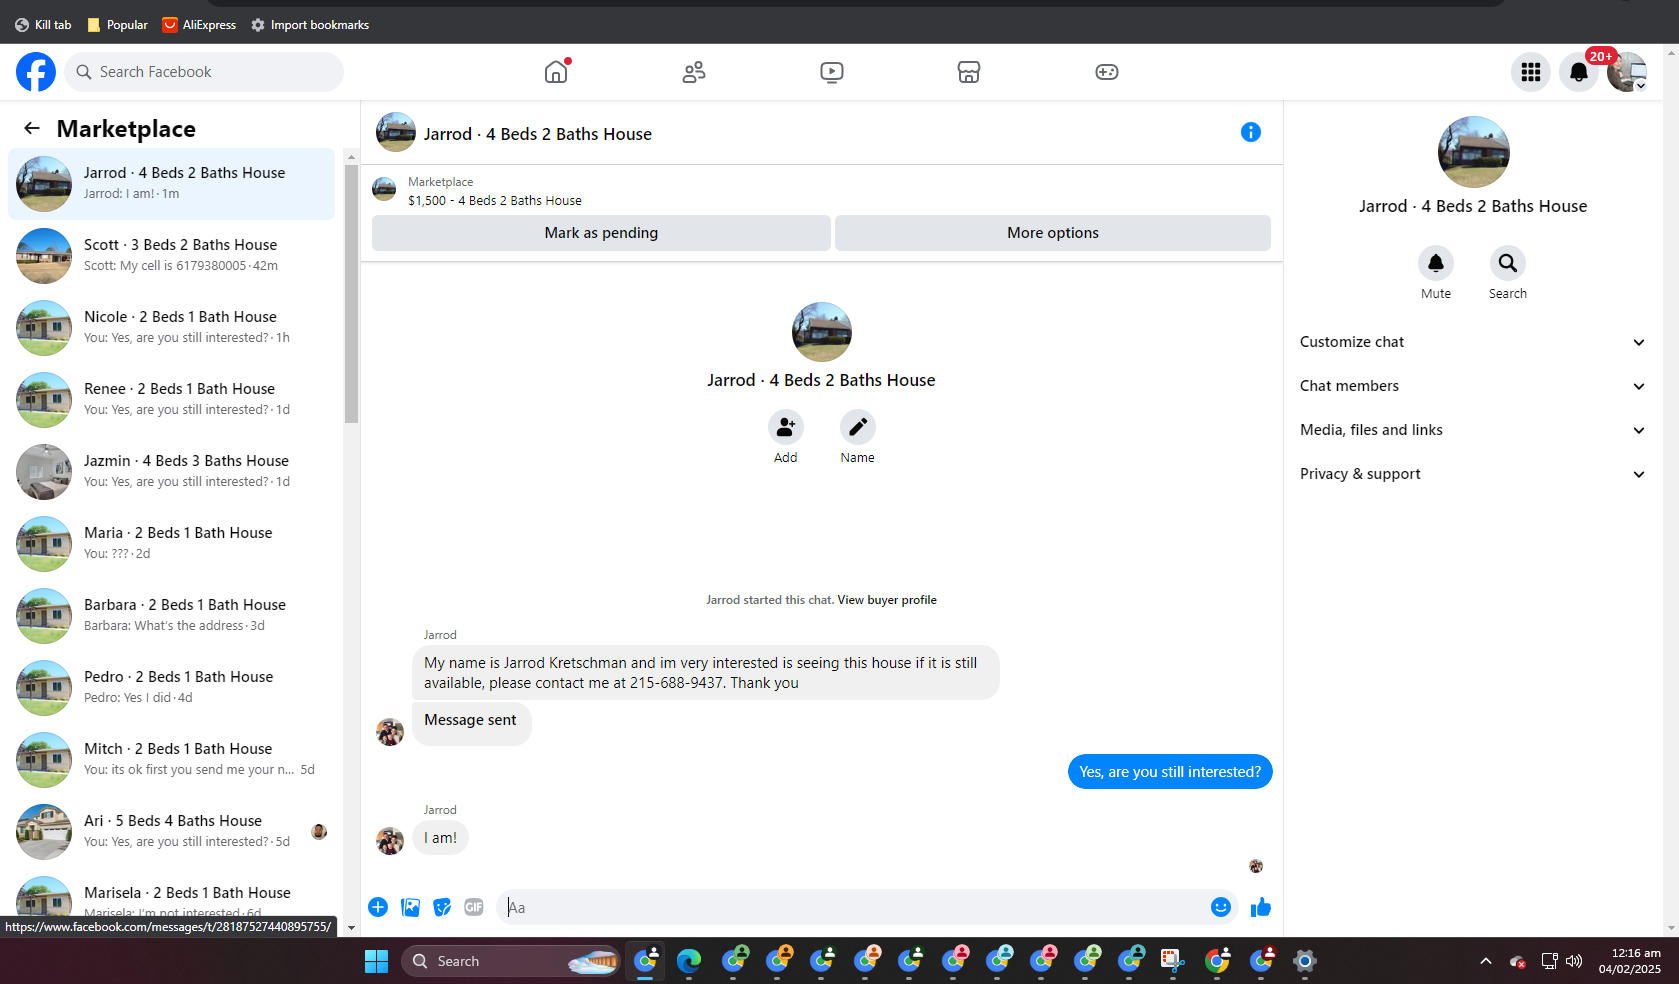The width and height of the screenshot is (1679, 984).
Task: Open the Gaming controller icon
Action: tap(1107, 72)
